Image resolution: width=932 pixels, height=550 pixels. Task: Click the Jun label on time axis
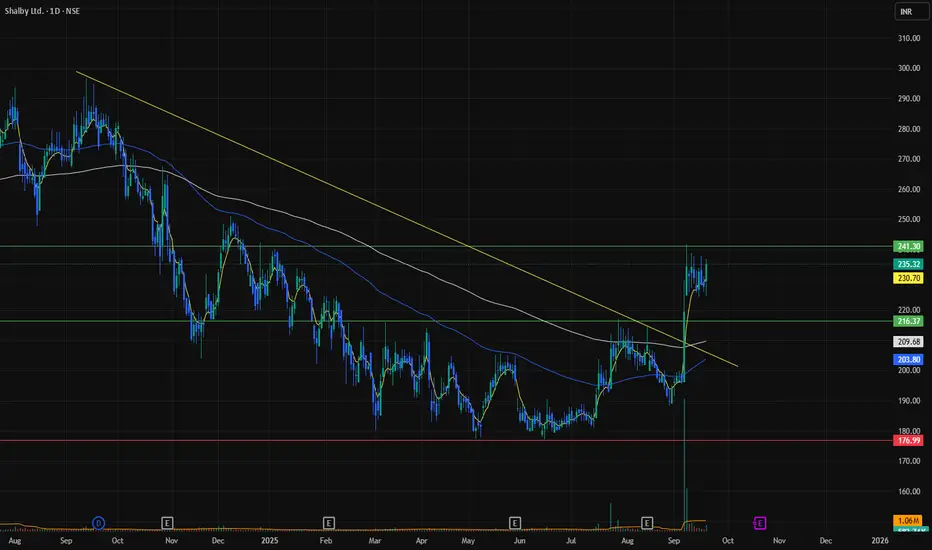(519, 540)
